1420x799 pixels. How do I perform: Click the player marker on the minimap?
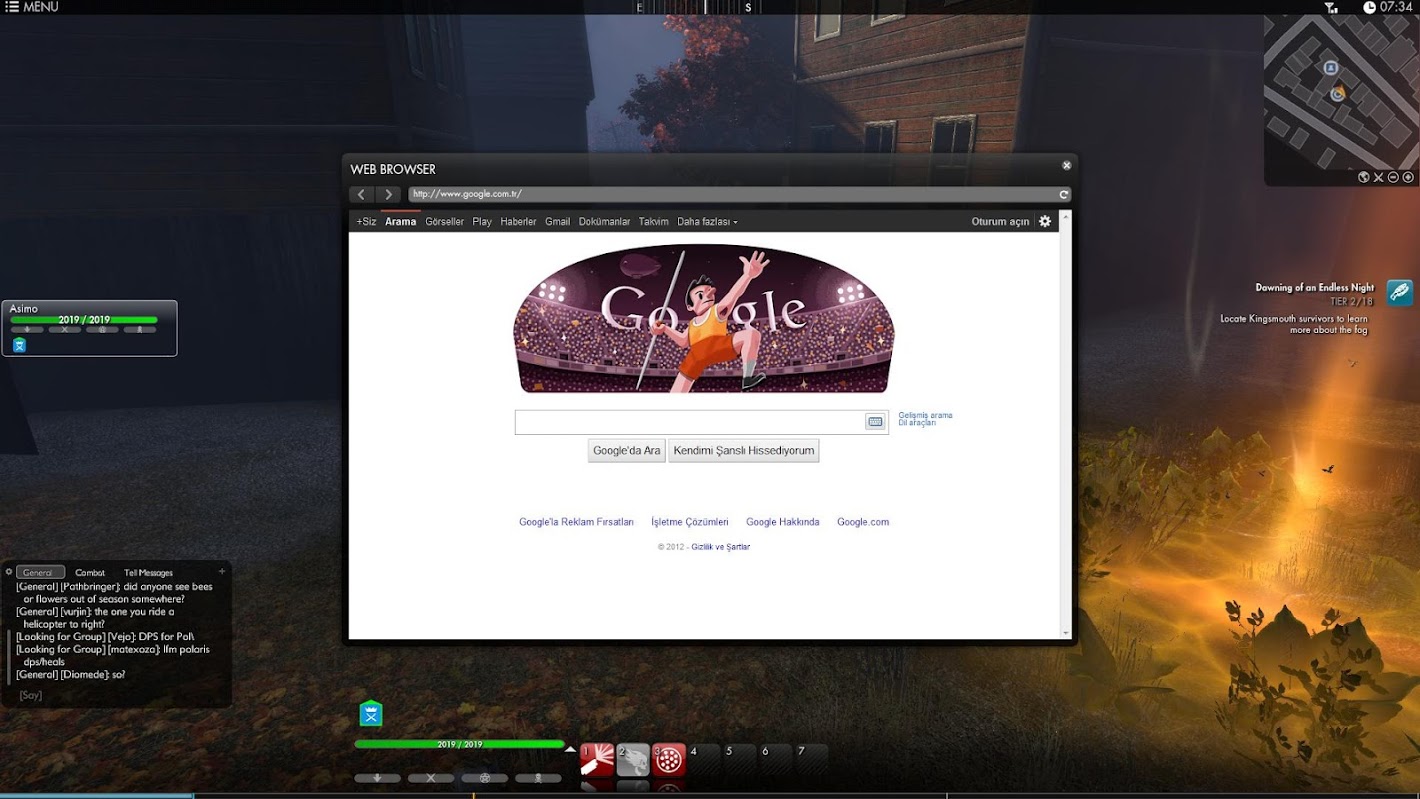tap(1338, 93)
